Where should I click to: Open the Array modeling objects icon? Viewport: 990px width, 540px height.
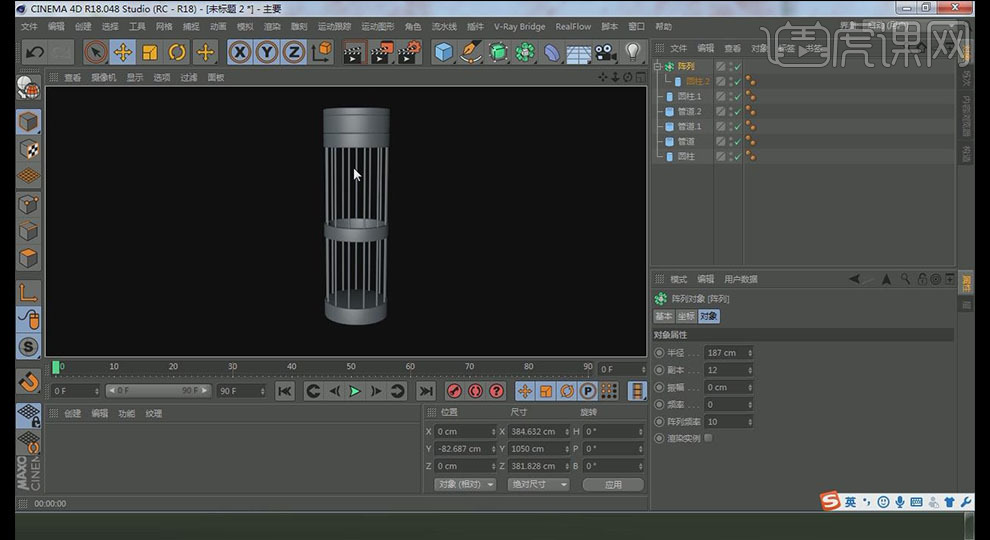point(525,52)
